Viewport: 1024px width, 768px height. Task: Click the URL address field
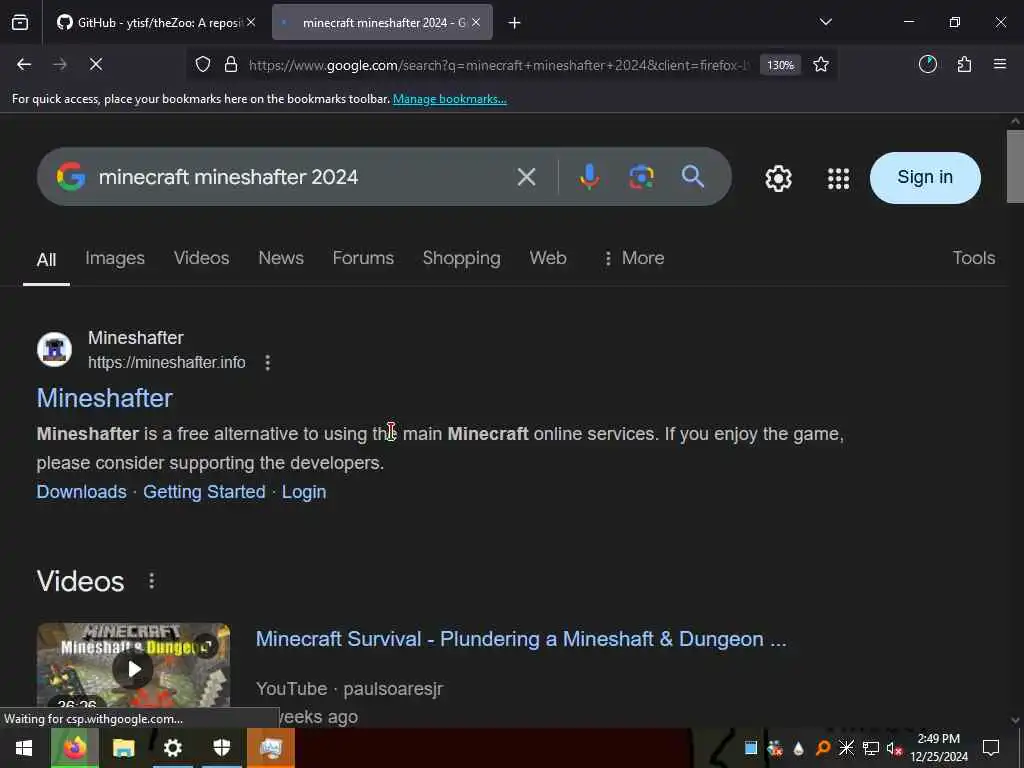coord(500,65)
